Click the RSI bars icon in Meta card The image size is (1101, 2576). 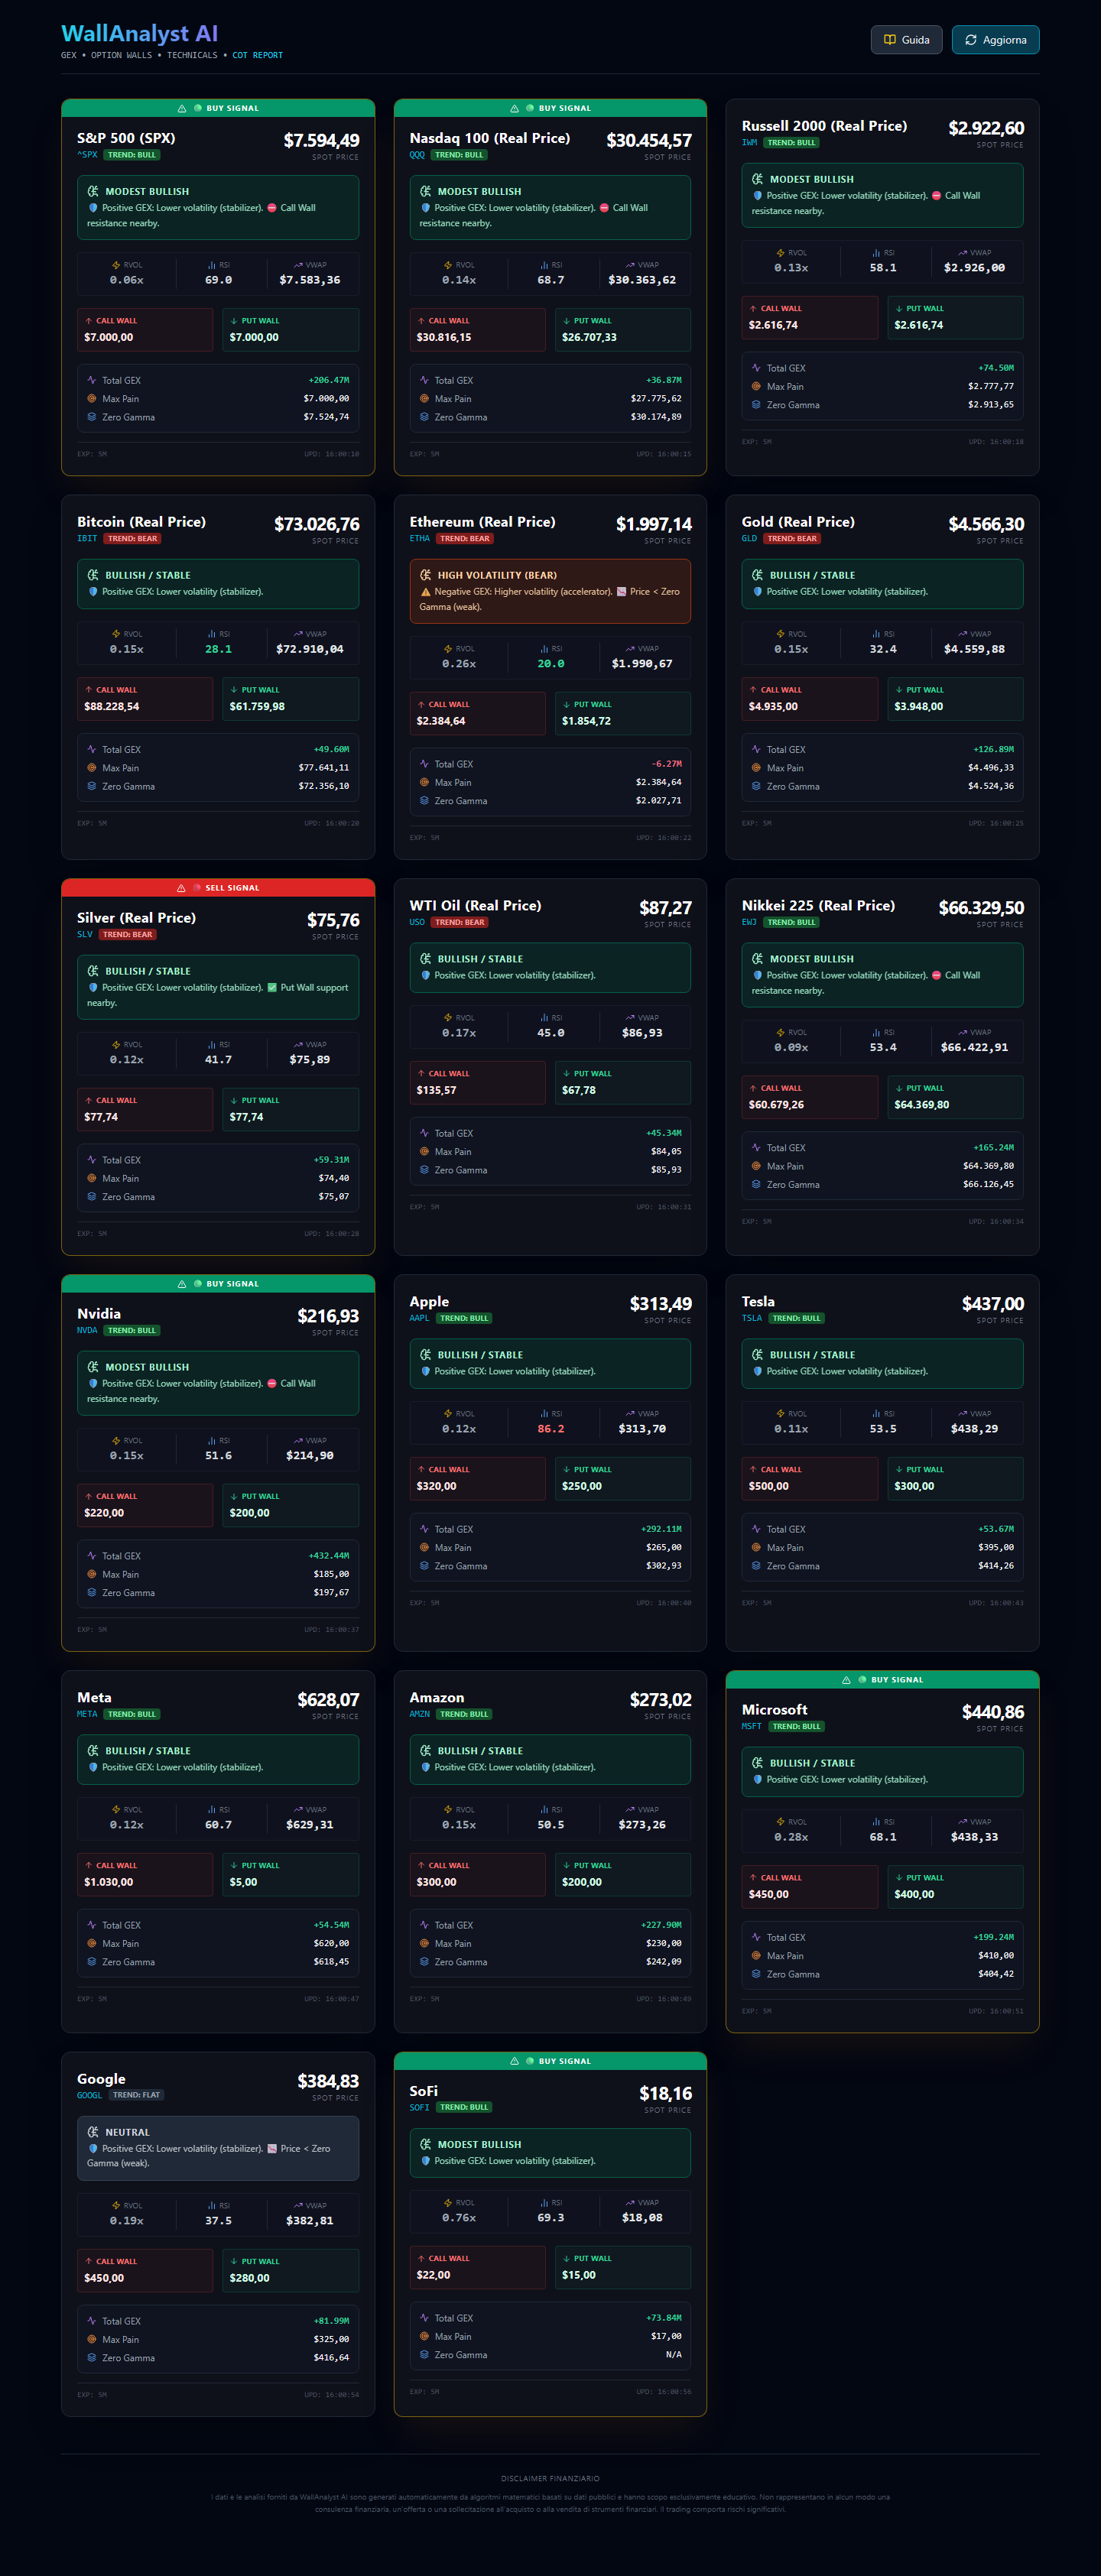tap(212, 1810)
